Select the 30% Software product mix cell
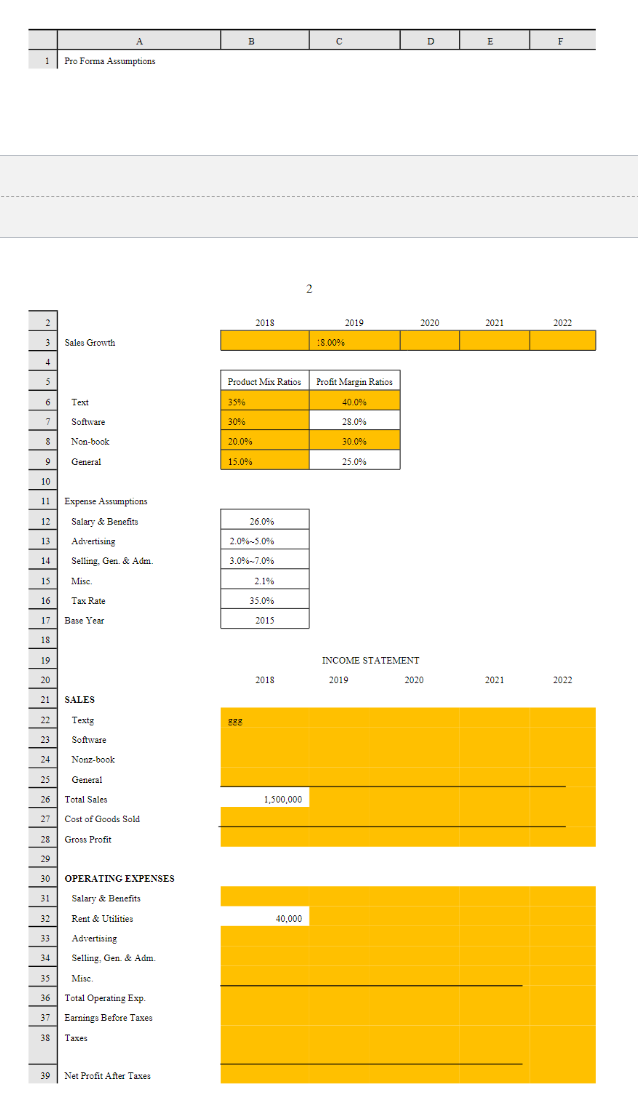 click(x=264, y=421)
